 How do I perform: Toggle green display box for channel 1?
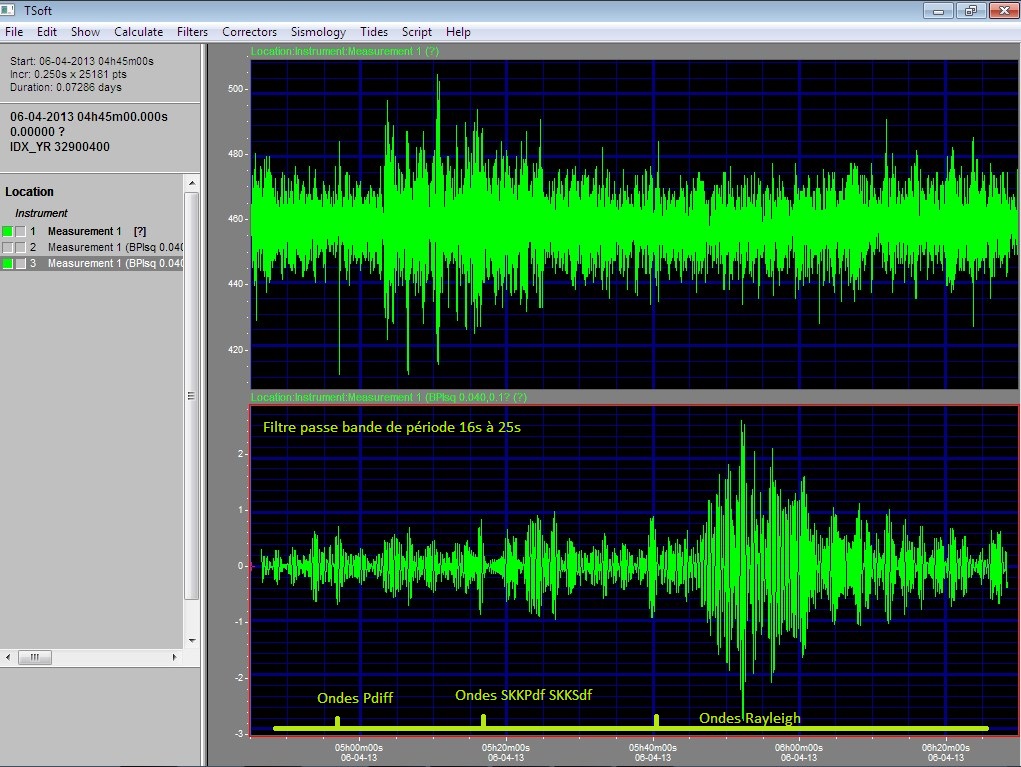[8, 231]
